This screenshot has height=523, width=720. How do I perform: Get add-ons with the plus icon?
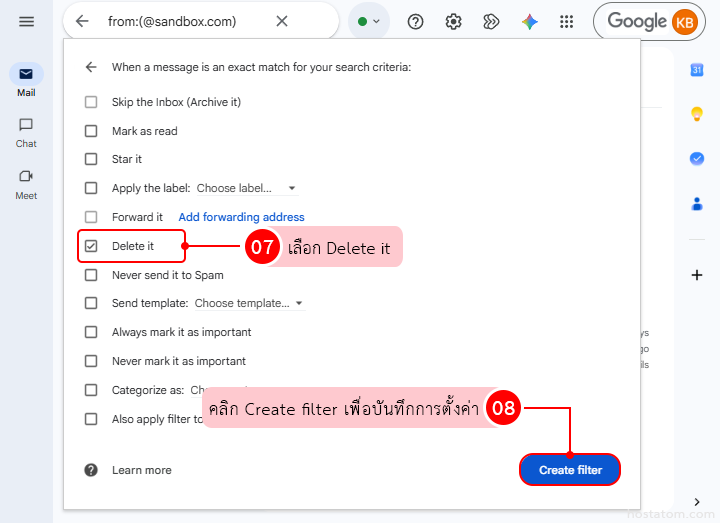(697, 275)
